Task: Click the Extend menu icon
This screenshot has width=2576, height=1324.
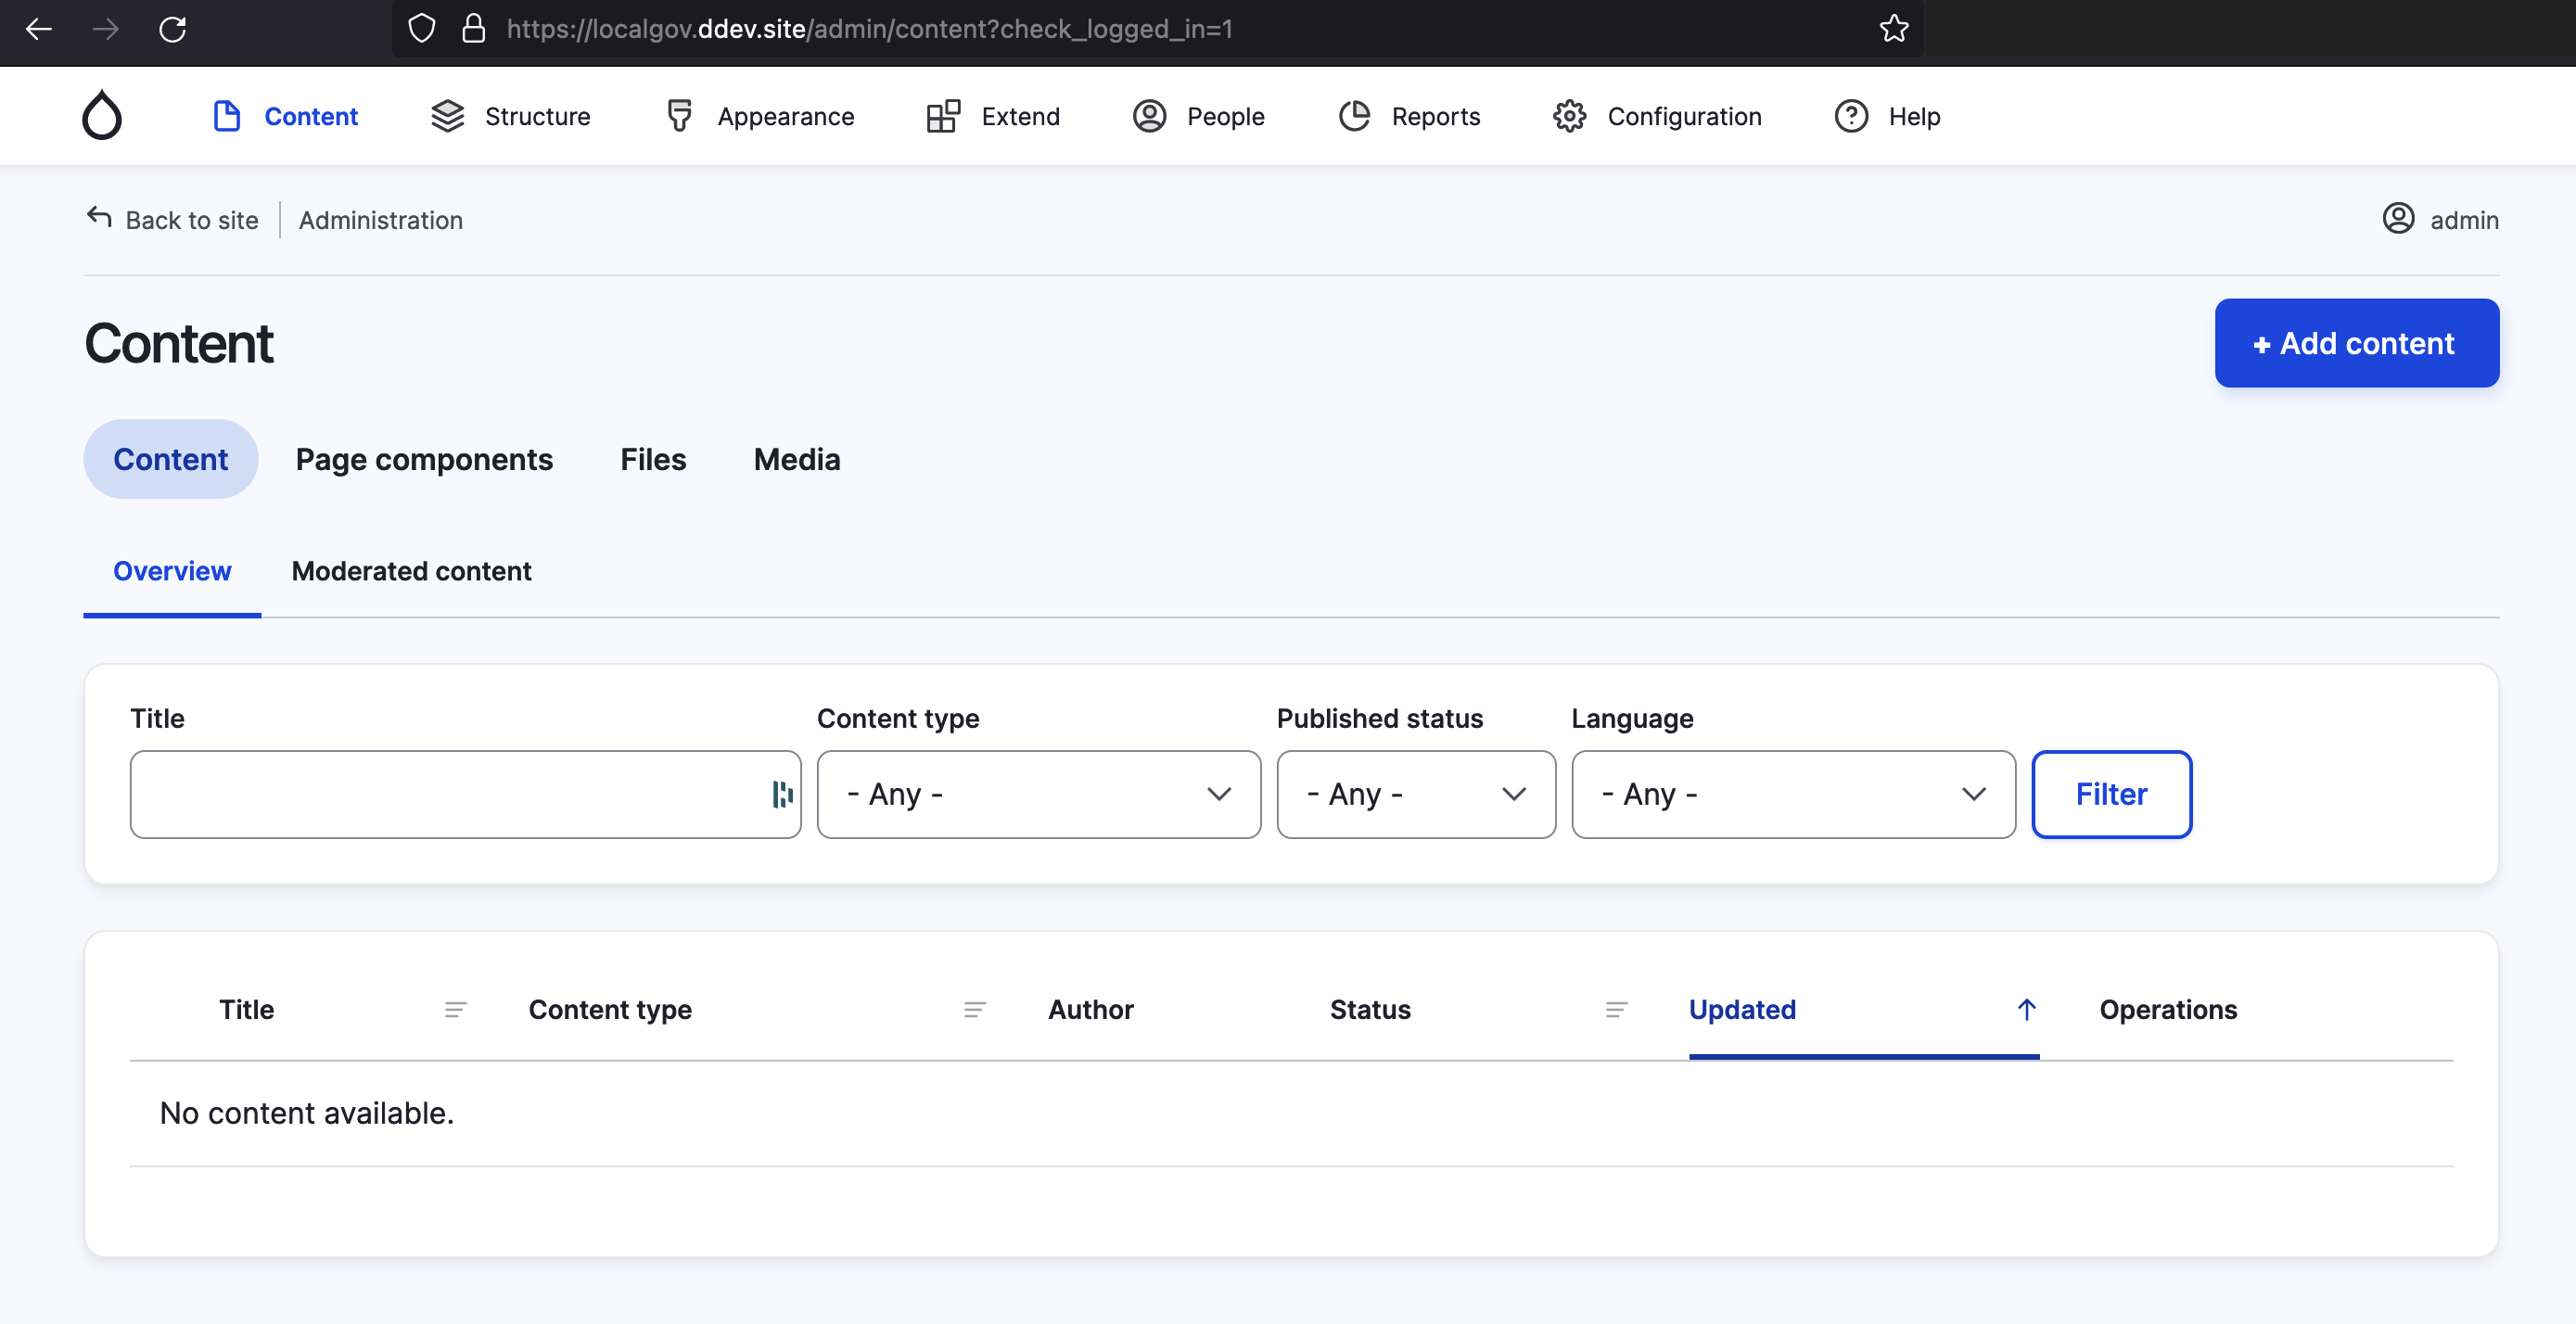Action: coord(942,115)
